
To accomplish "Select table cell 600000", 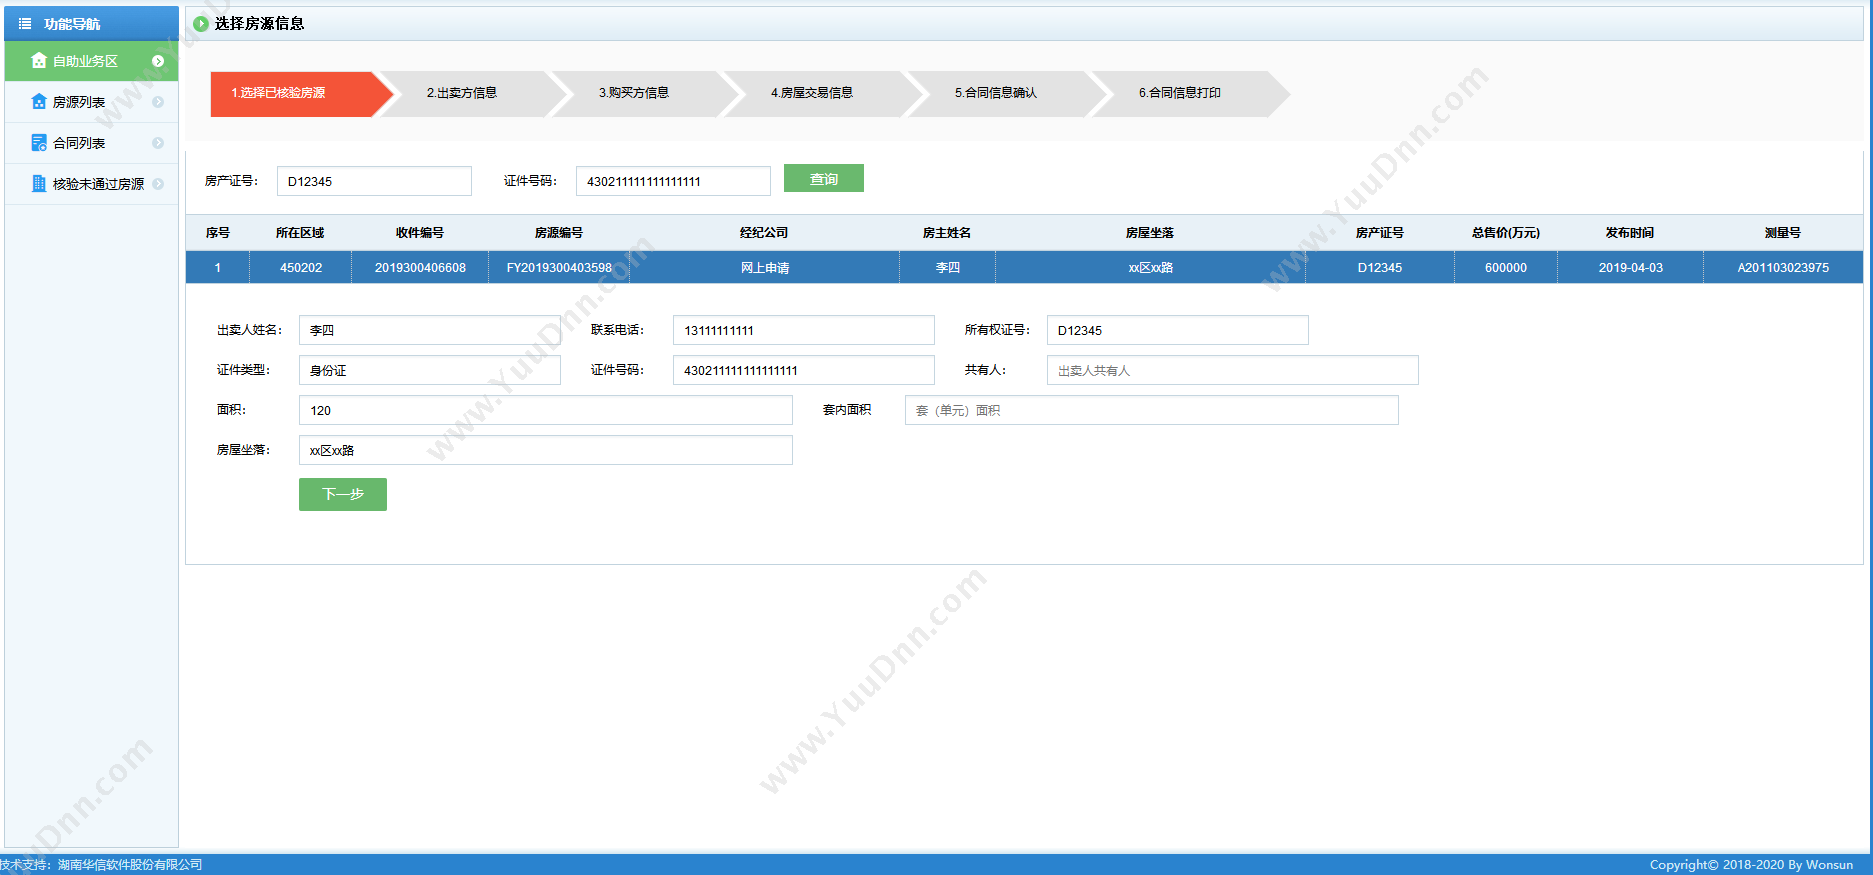I will pos(1506,268).
